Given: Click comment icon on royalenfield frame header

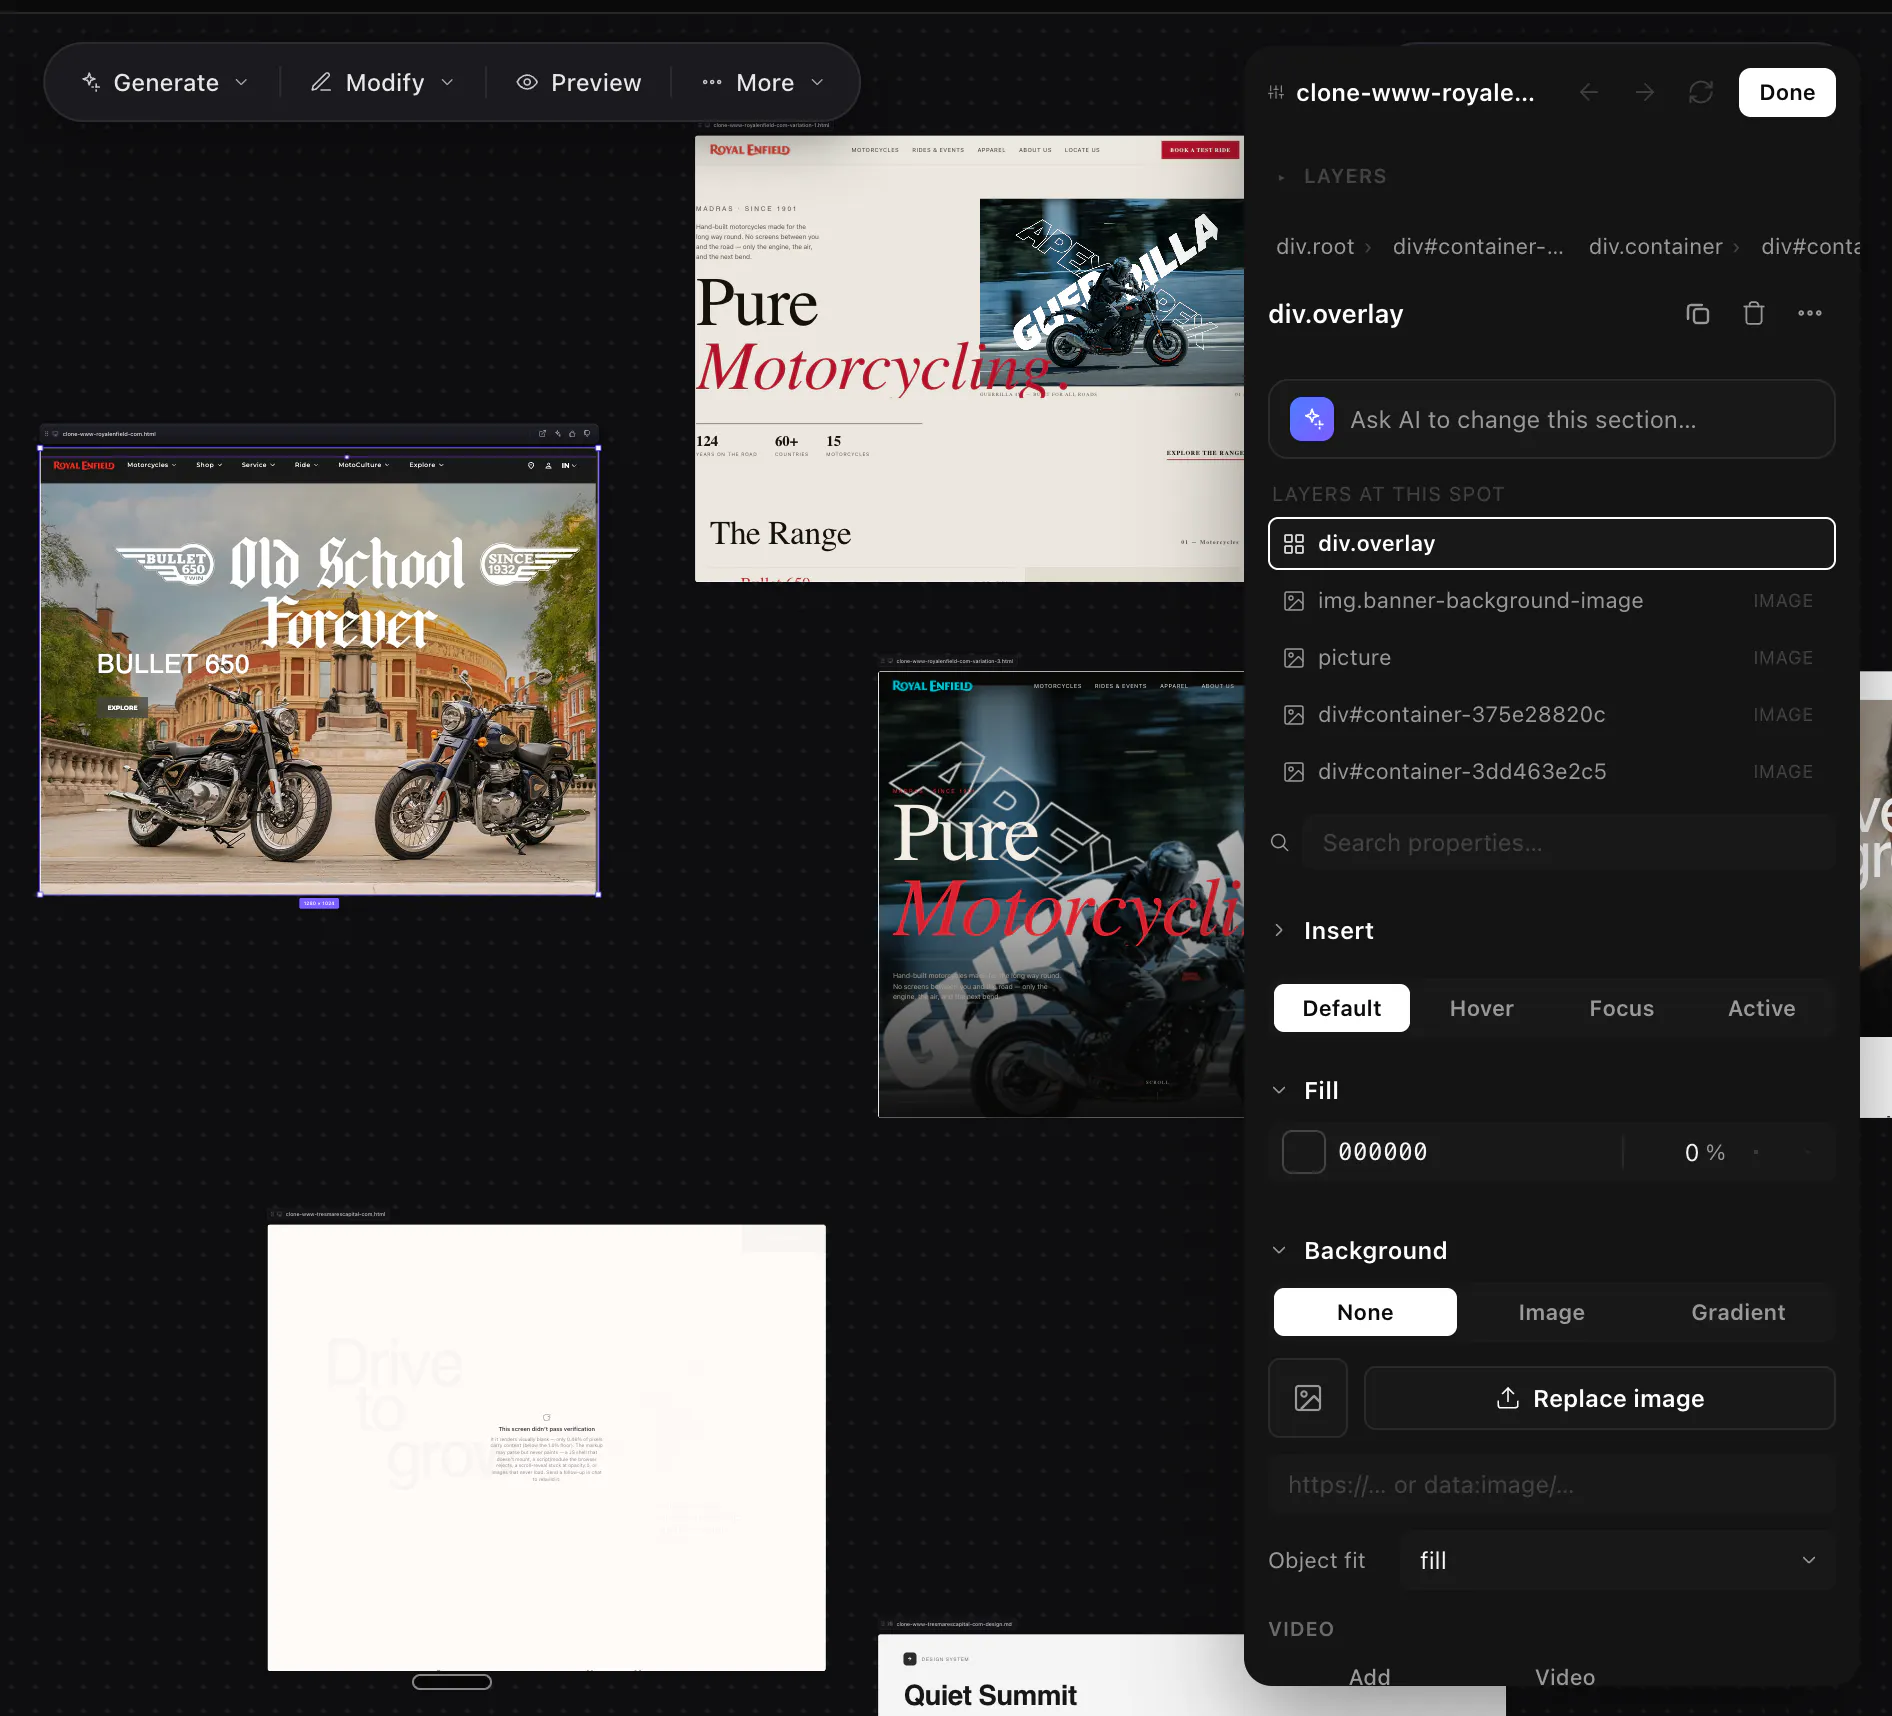Looking at the screenshot, I should pos(587,434).
